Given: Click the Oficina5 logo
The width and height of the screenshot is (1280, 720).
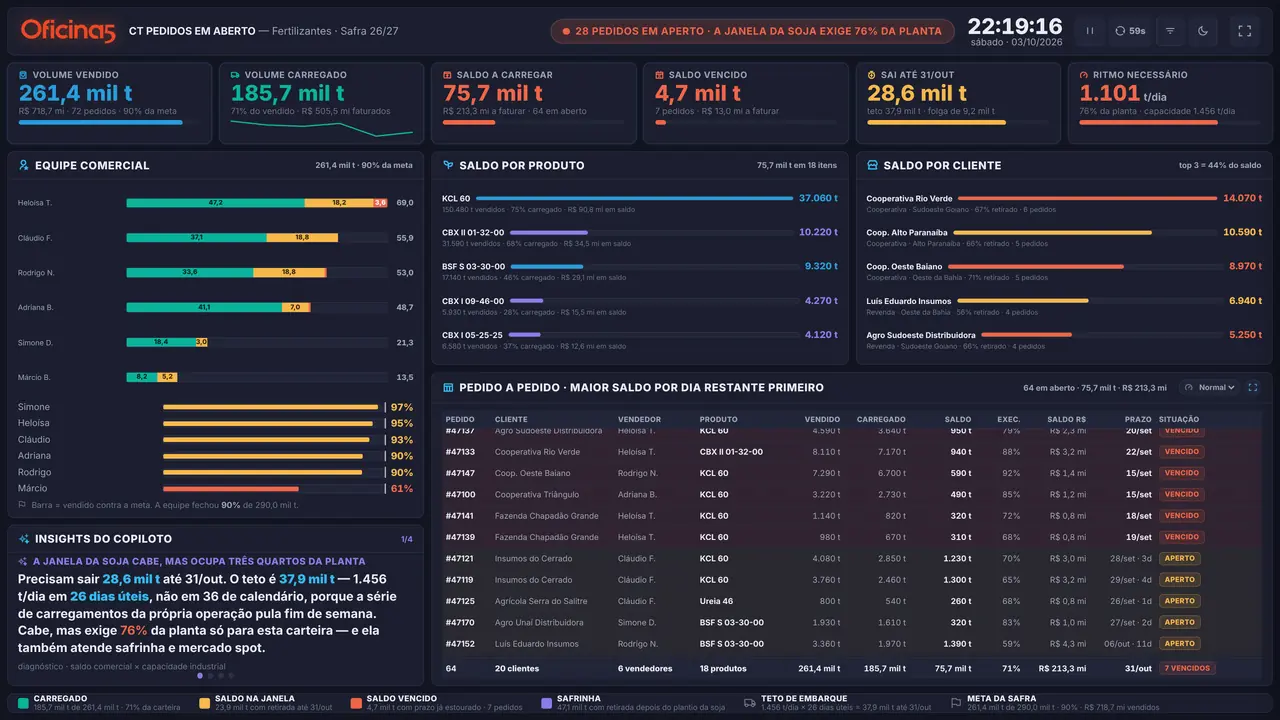Looking at the screenshot, I should 68,31.
